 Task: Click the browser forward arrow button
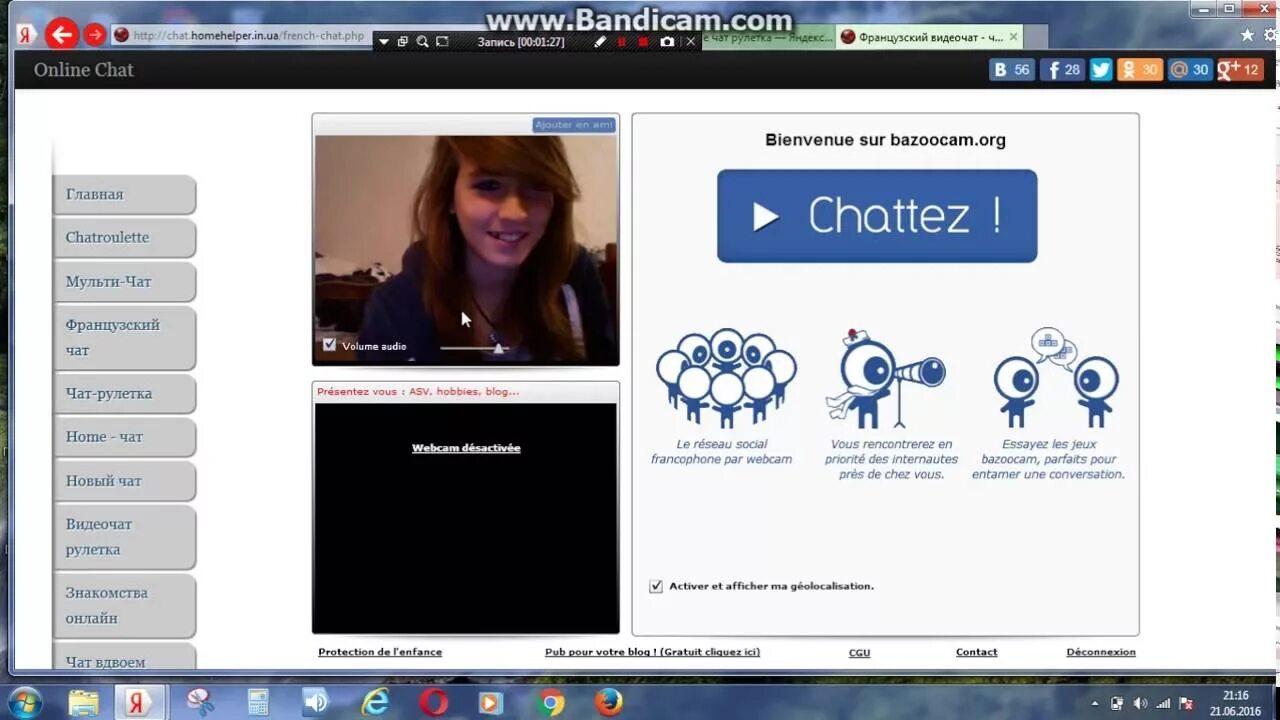tap(95, 35)
